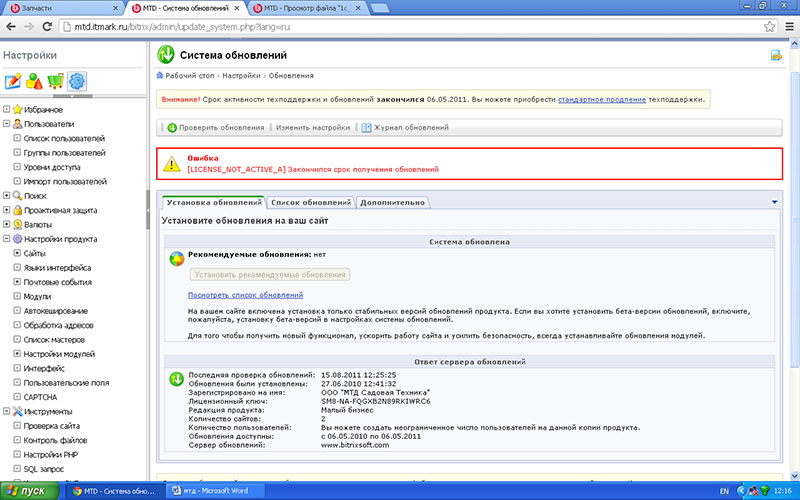The width and height of the screenshot is (800, 500).
Task: Click the home icon in the breadcrumb
Action: pyautogui.click(x=161, y=75)
